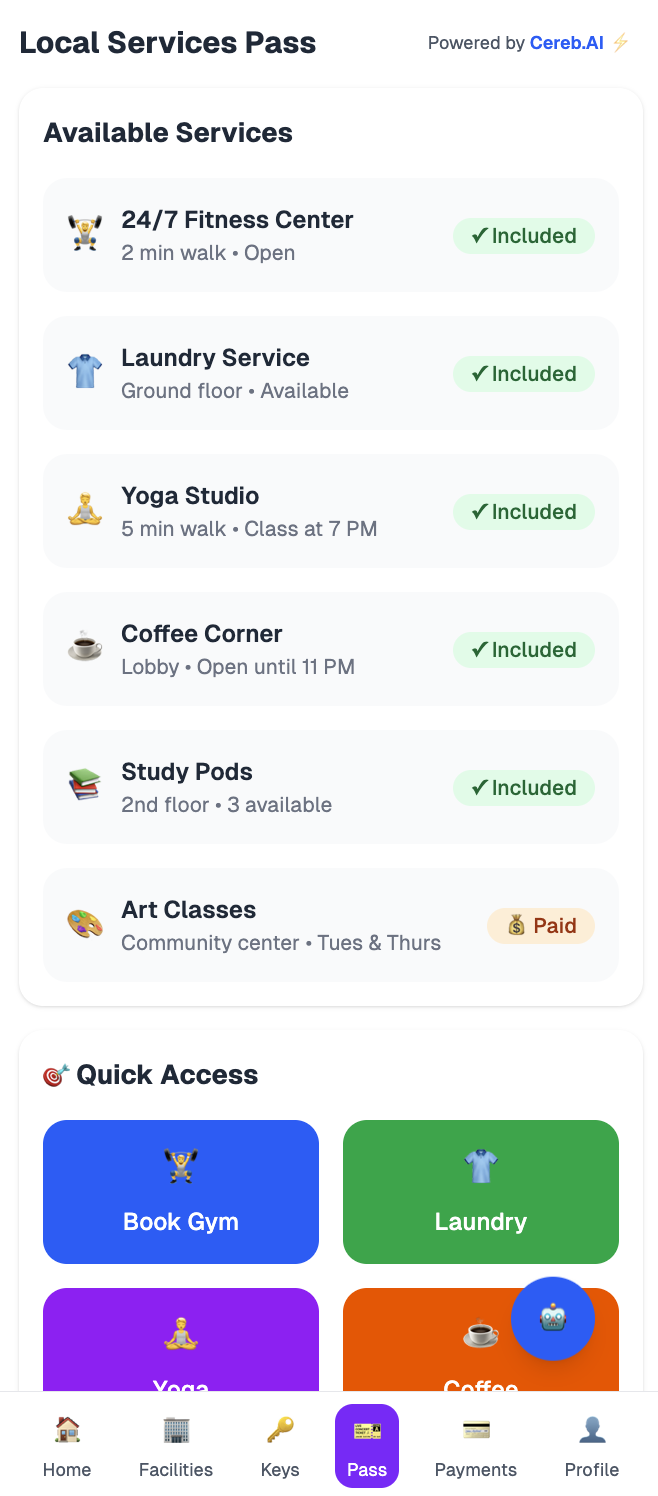This screenshot has width=658, height=1496.
Task: Click the books icon for Study Pods
Action: pyautogui.click(x=85, y=787)
